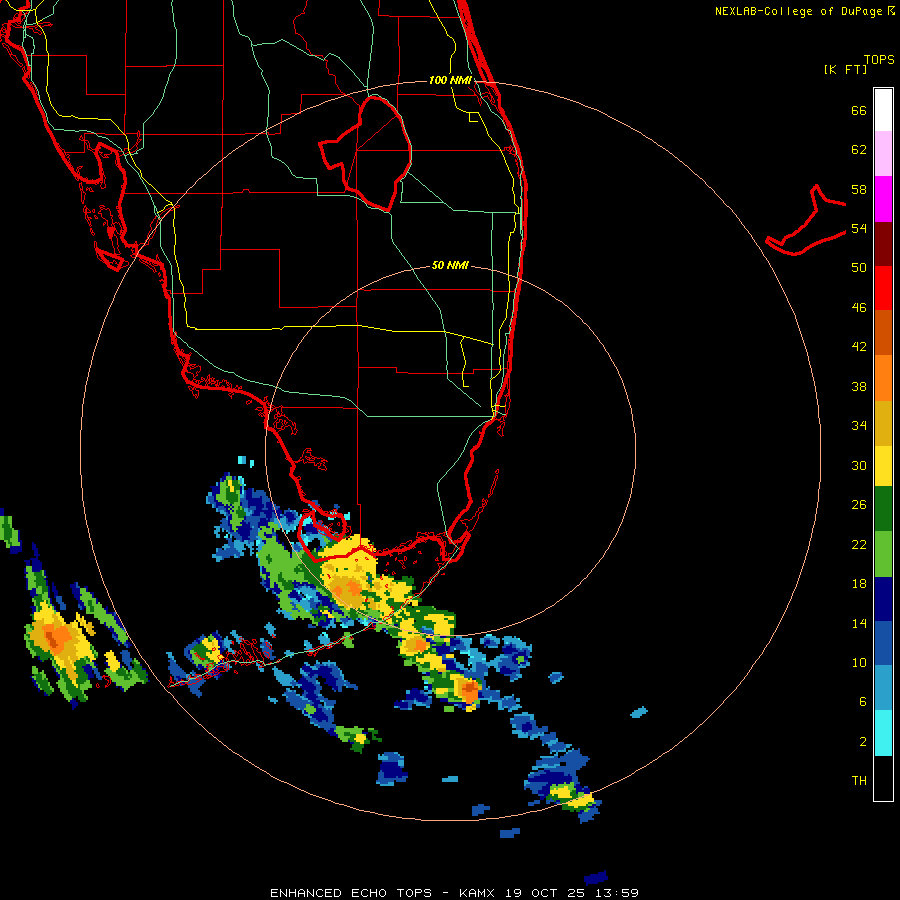Click the 100 NMI range ring label
Viewport: 900px width, 900px height.
pos(450,80)
